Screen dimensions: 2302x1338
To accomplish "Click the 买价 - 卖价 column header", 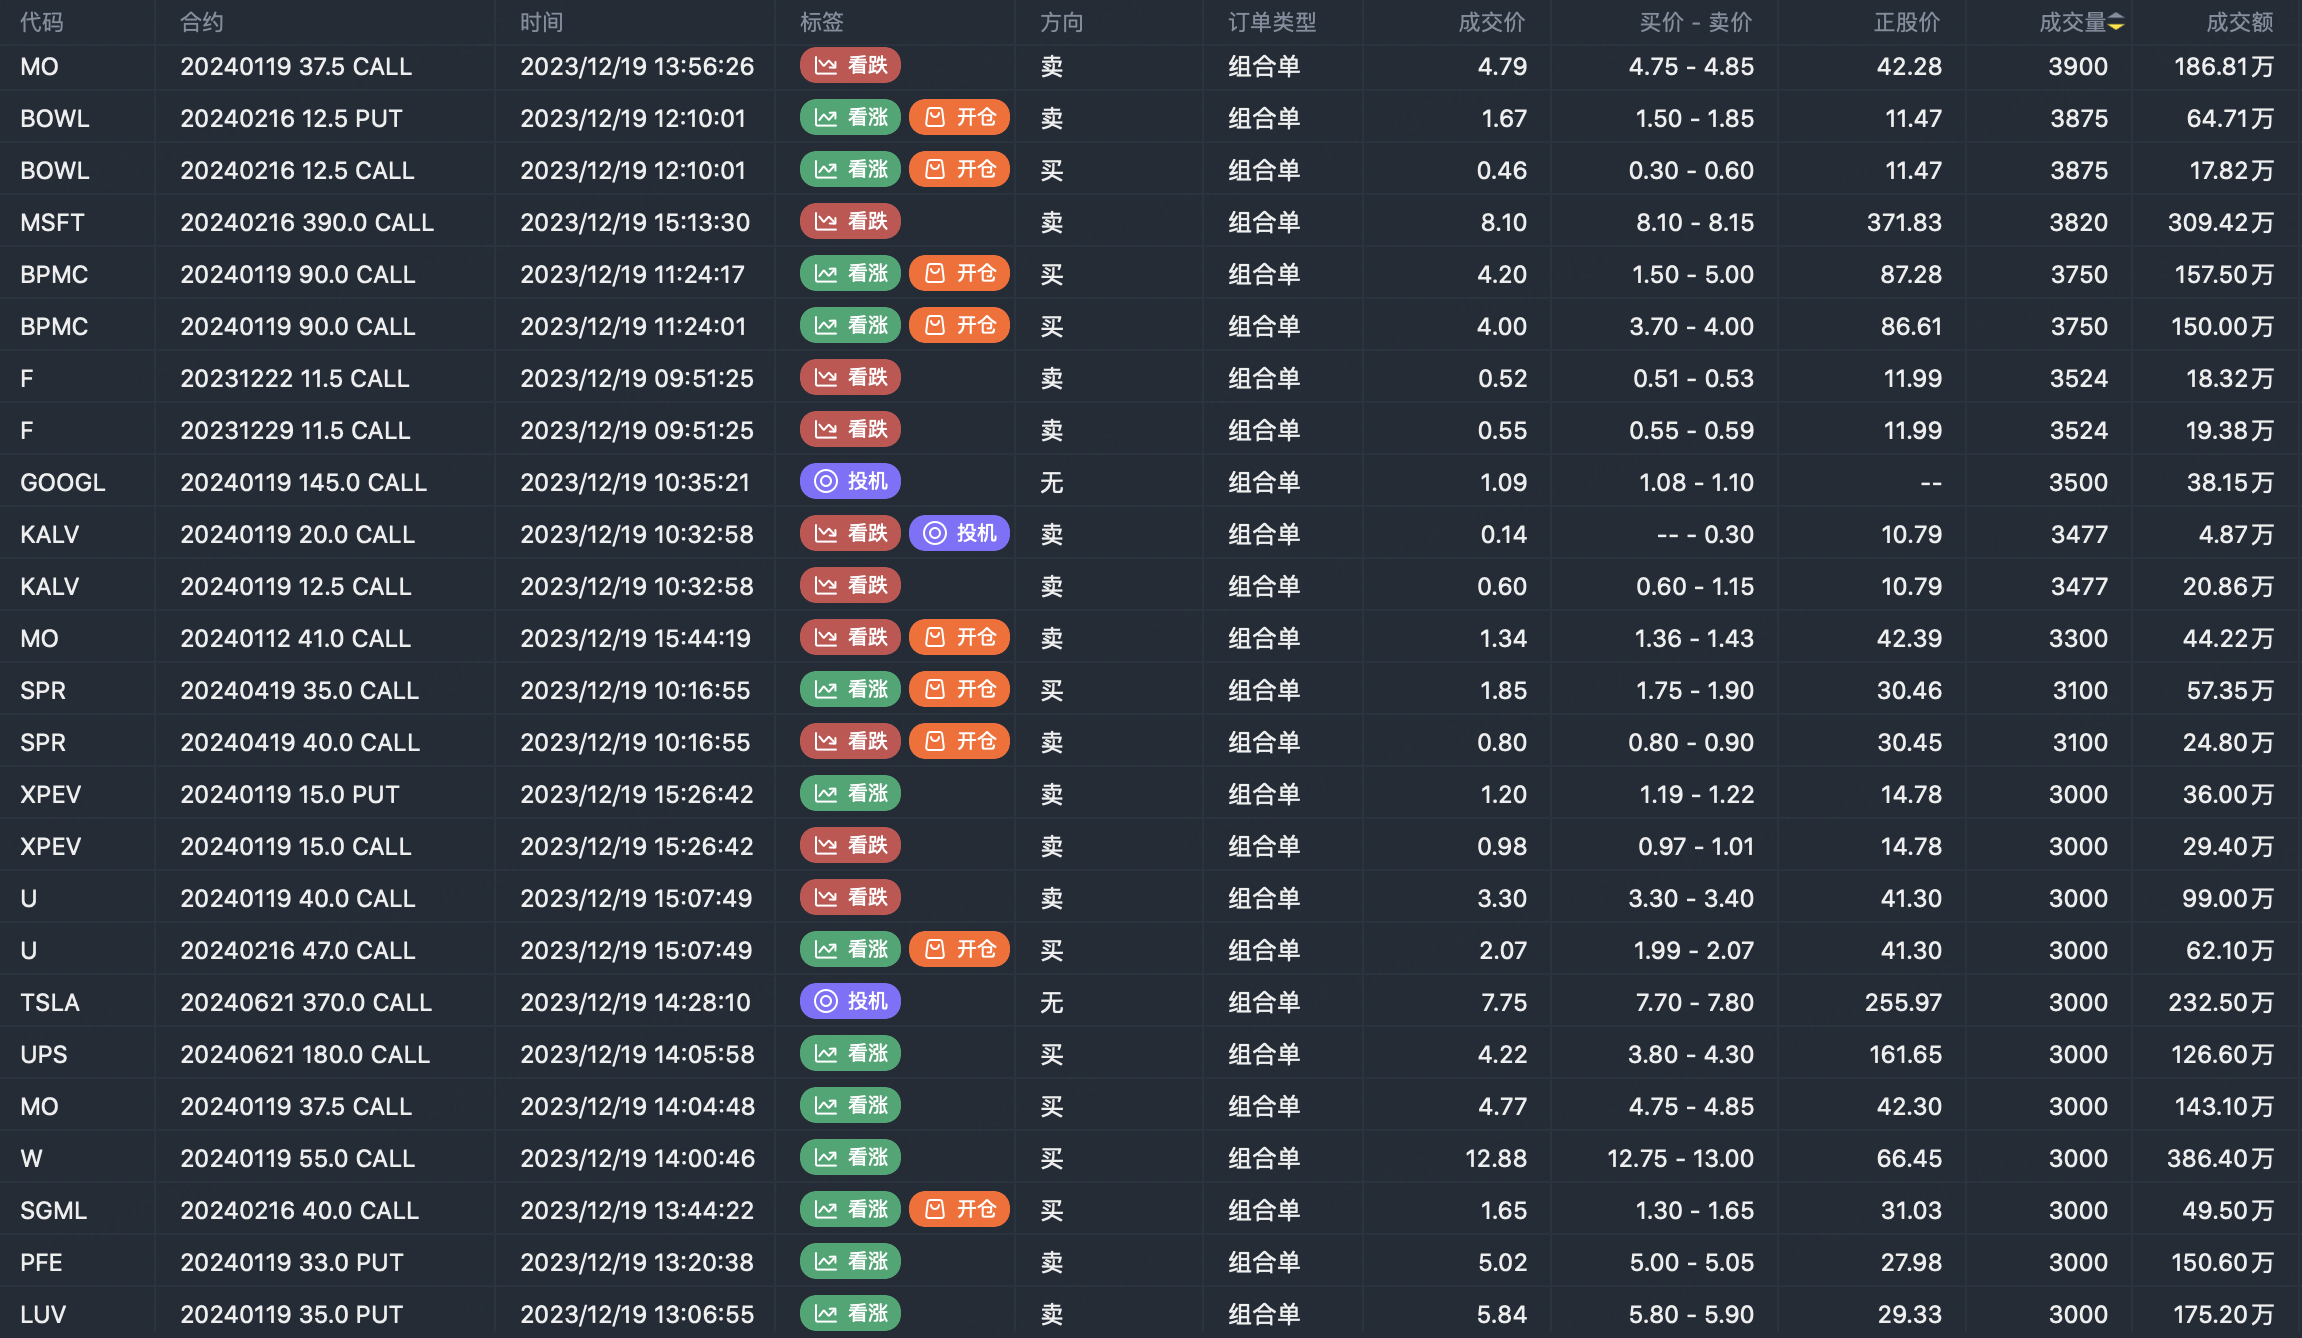I will tap(1695, 22).
